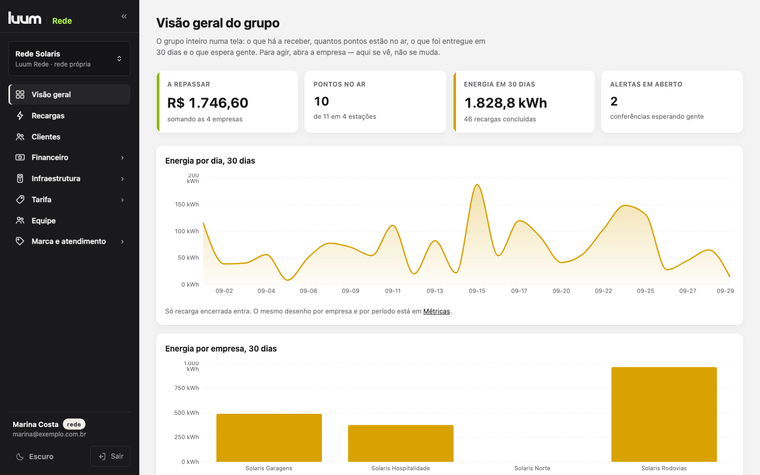Click the conferências esperando gente text
Screen dimensions: 760x475
657,116
